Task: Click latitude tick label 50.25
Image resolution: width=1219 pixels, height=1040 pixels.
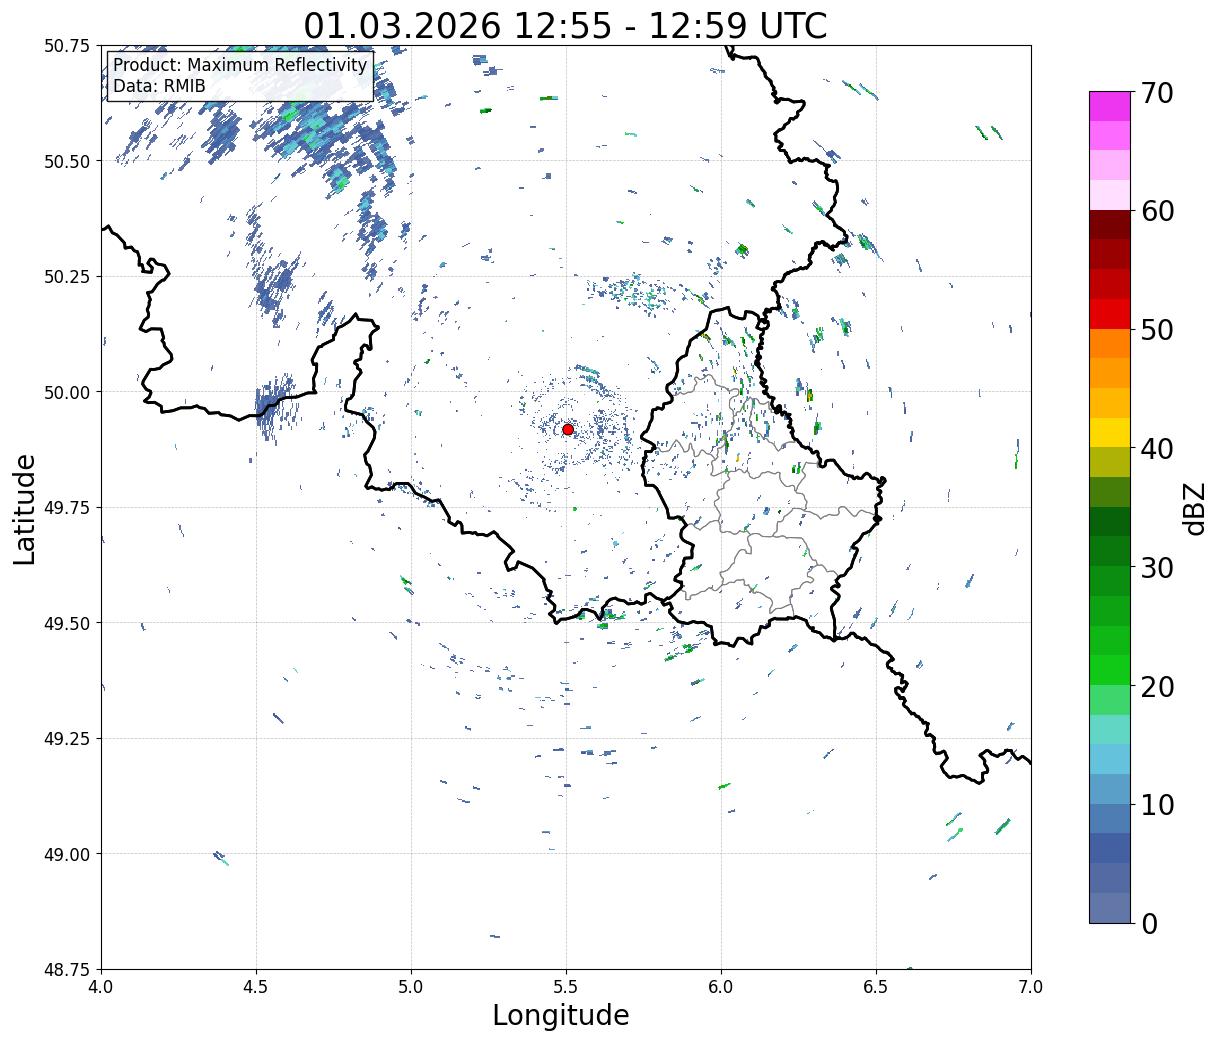Action: point(66,277)
